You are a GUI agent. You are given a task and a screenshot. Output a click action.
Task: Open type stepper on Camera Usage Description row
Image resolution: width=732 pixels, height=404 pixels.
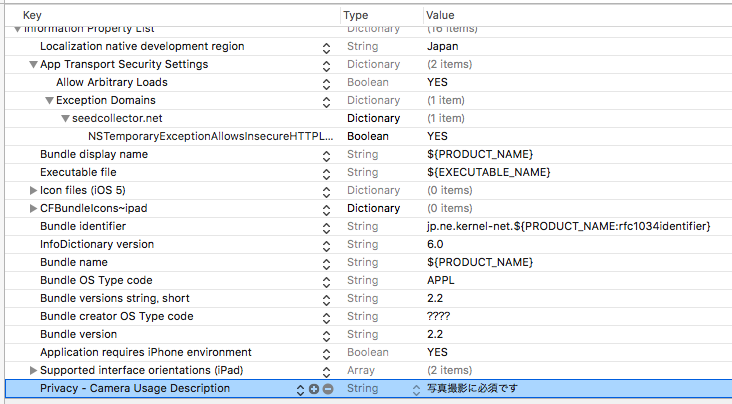(417, 388)
